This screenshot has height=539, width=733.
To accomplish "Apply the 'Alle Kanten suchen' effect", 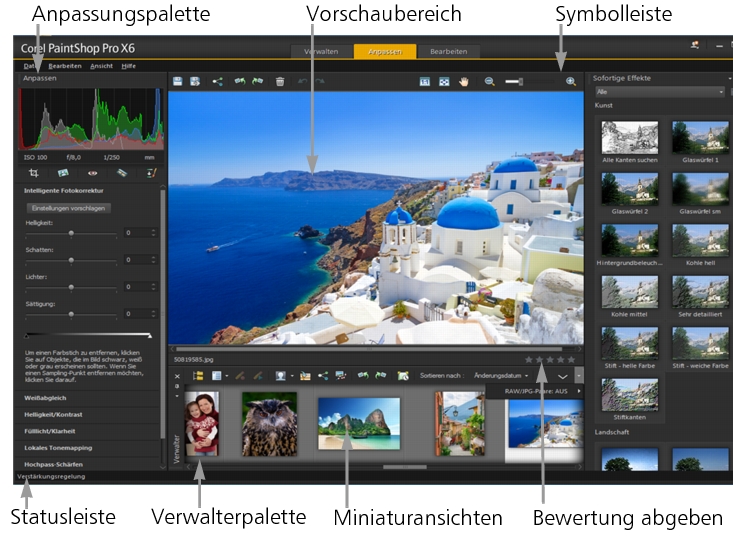I will click(629, 137).
